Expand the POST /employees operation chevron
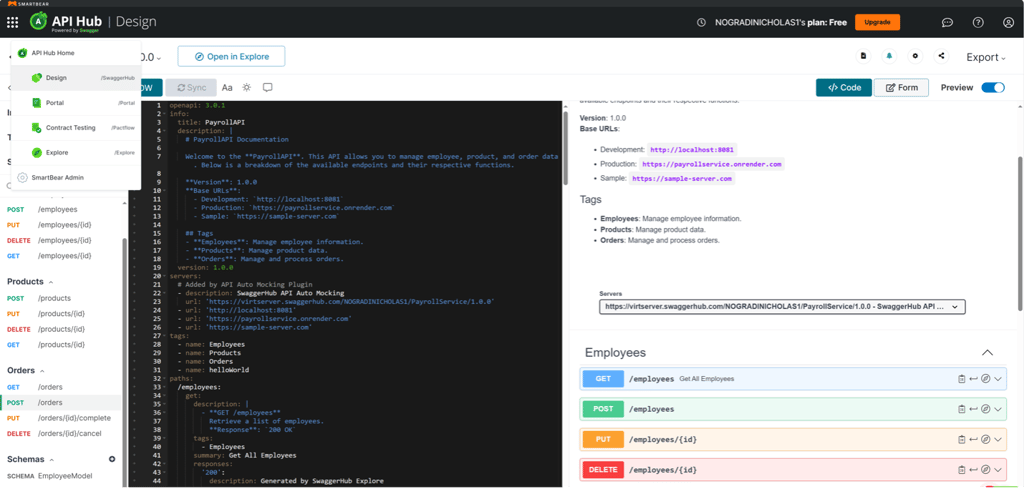Screen dimensions: 1024x489 click(997, 409)
